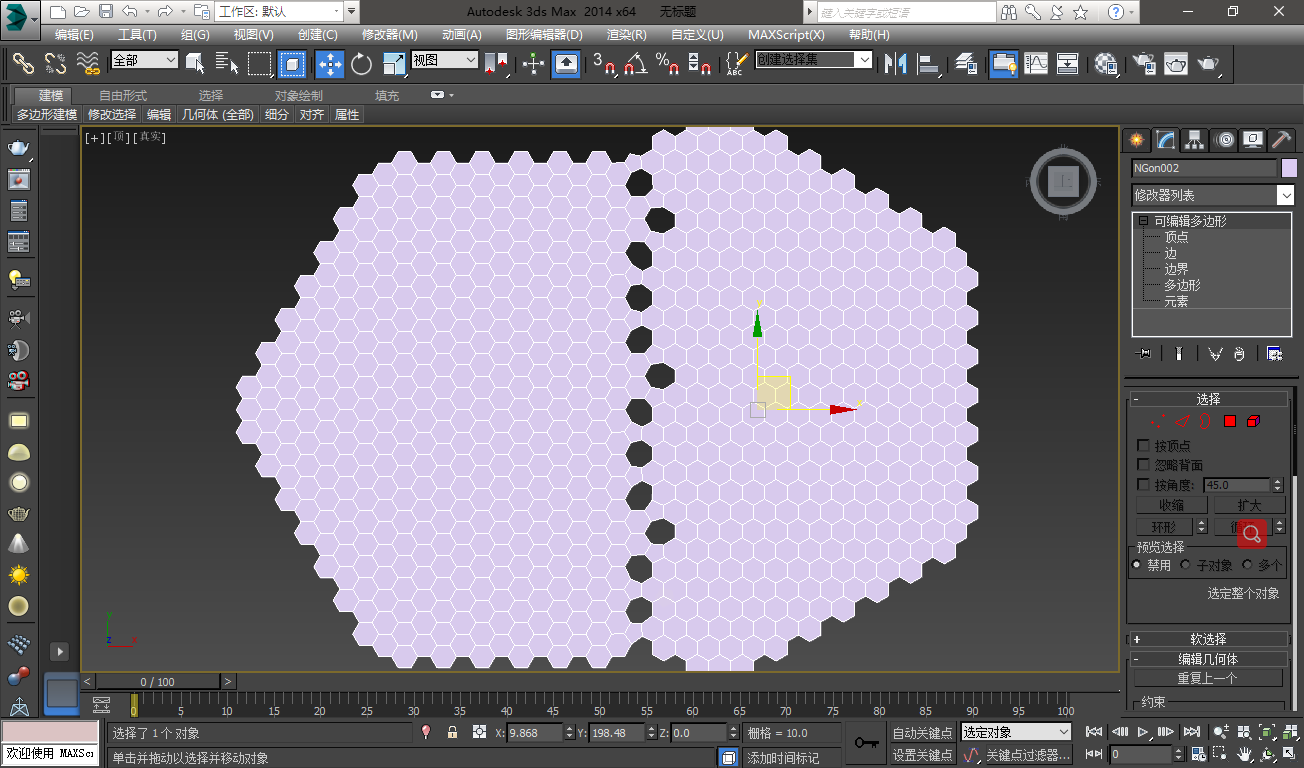This screenshot has height=768, width=1304.
Task: Select Polygon sub-object level red square icon
Action: tap(1230, 421)
